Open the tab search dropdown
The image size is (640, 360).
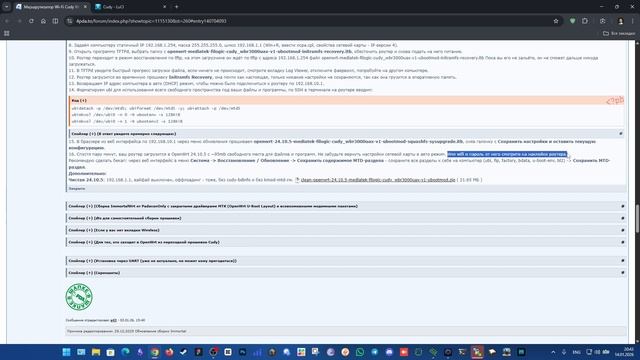pos(7,7)
